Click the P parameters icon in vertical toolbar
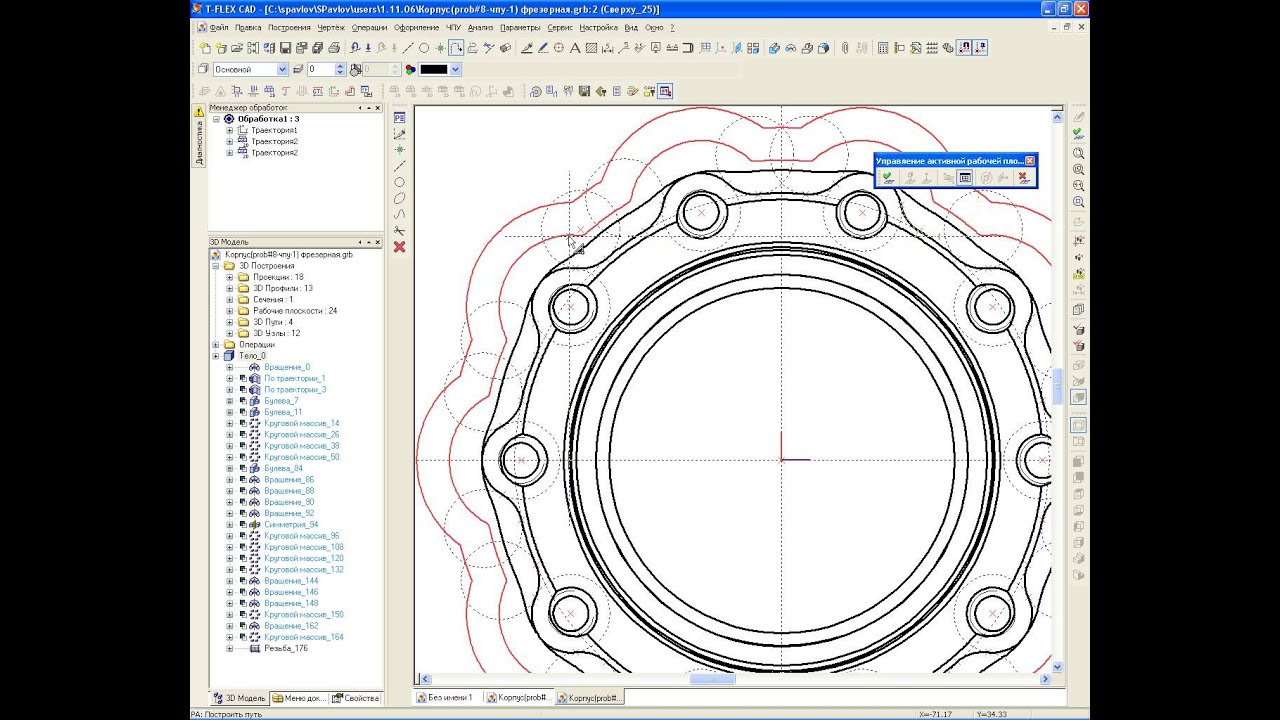The height and width of the screenshot is (720, 1280). tap(400, 118)
